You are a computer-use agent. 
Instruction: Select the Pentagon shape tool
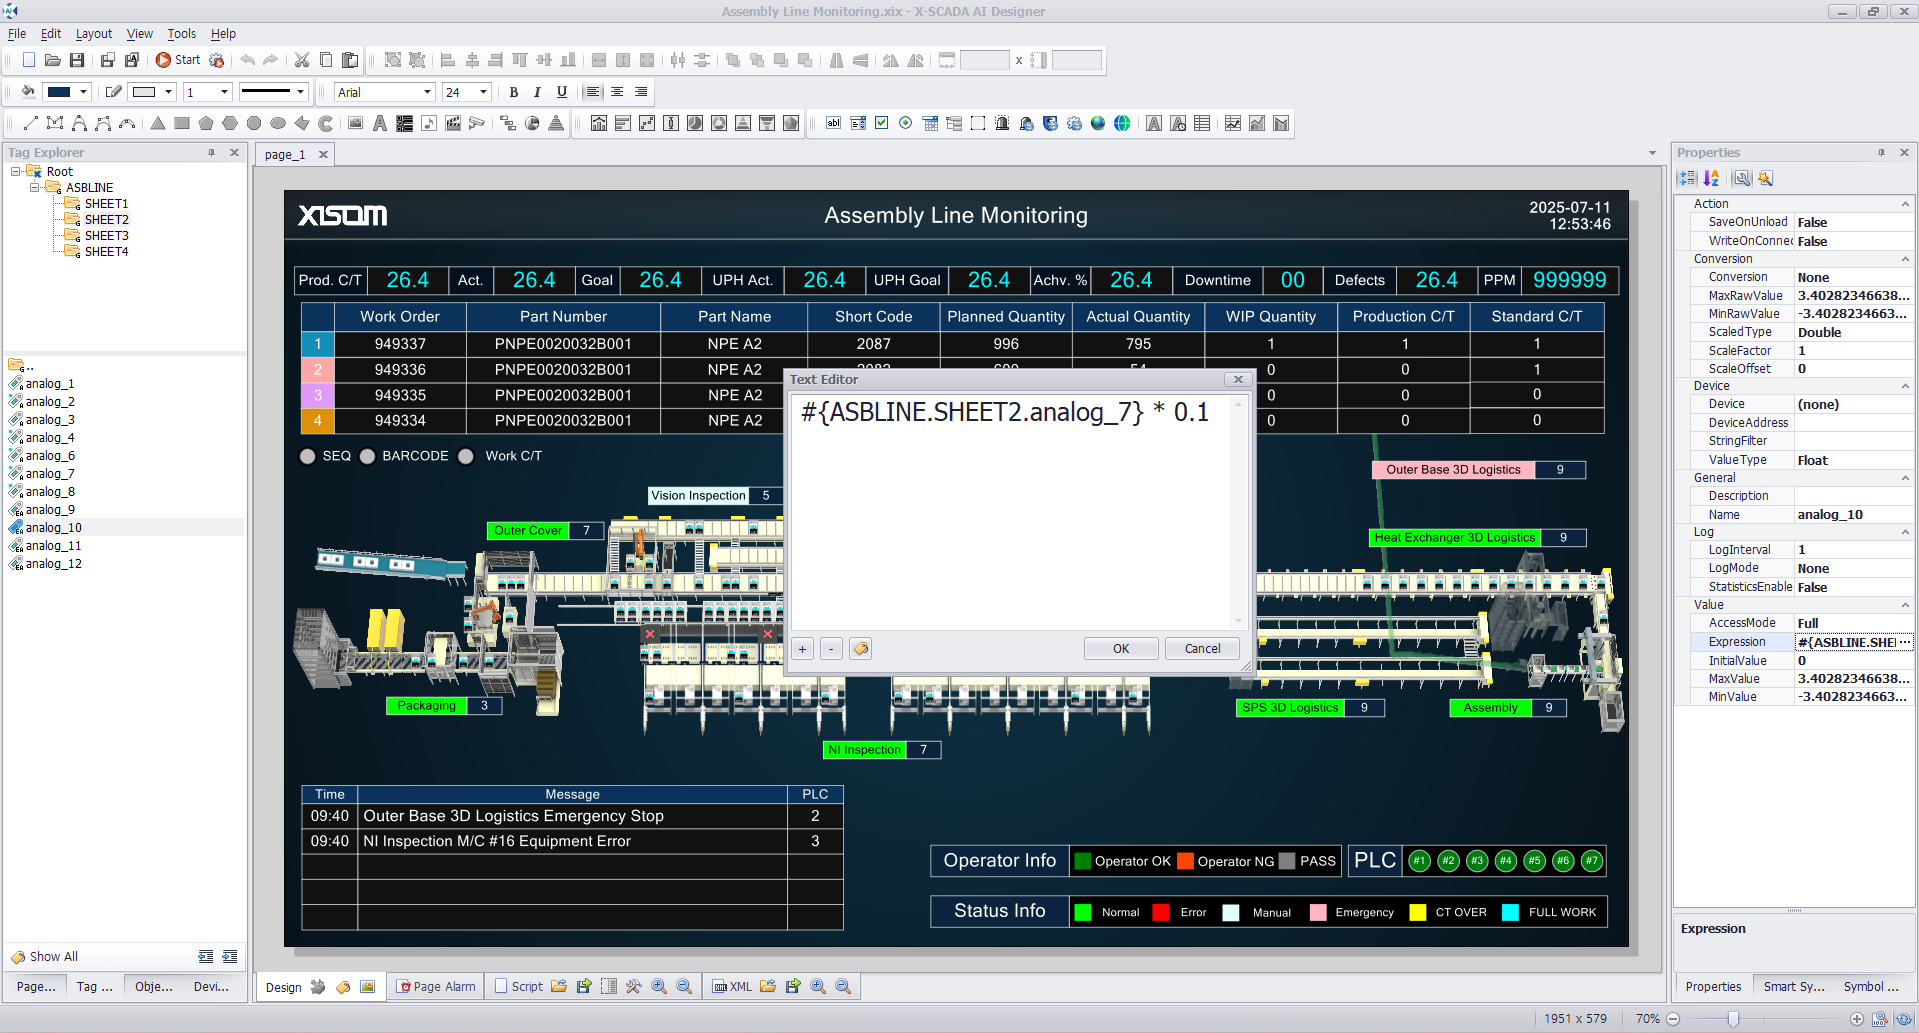206,123
